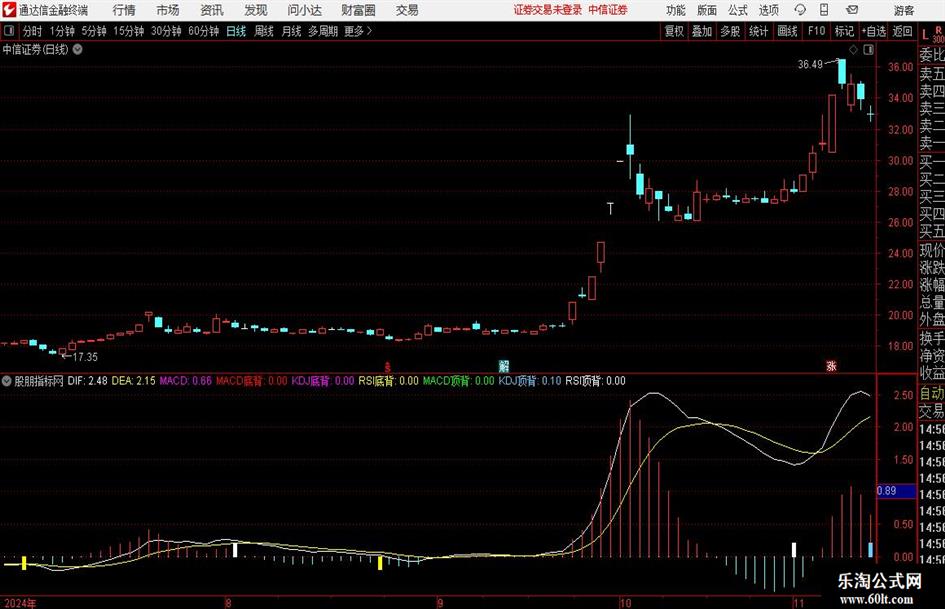Click the red $ marker below the chart
945x609 pixels.
pyautogui.click(x=388, y=366)
